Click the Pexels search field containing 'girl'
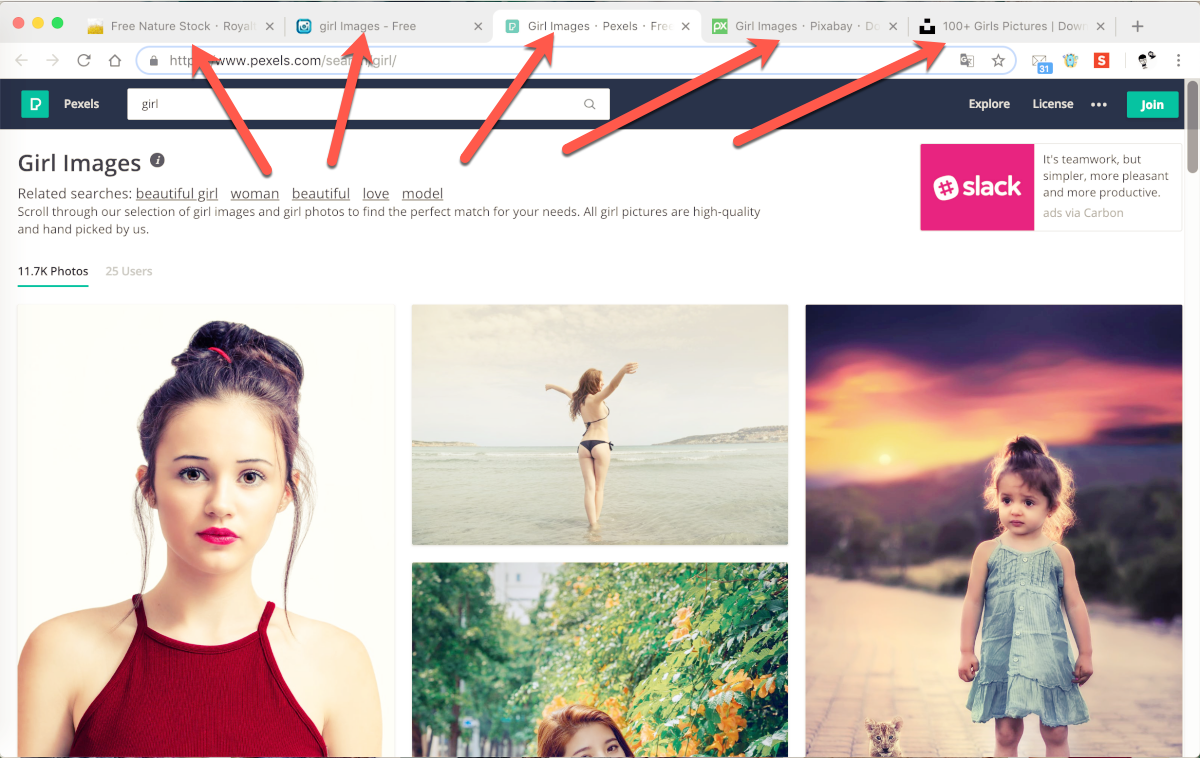 tap(368, 104)
